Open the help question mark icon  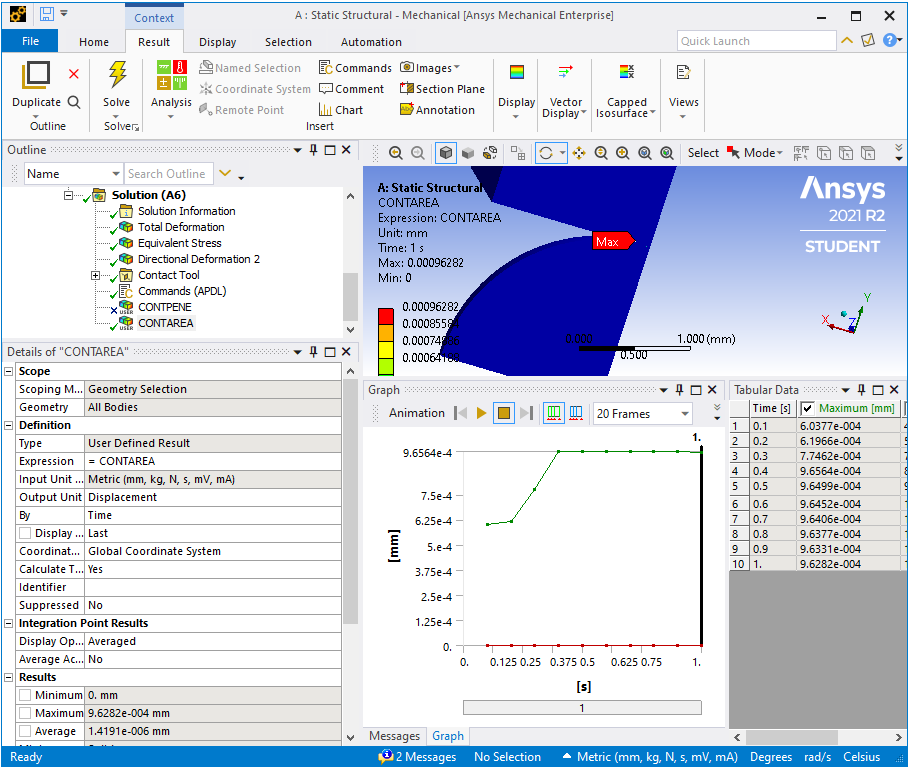point(889,40)
